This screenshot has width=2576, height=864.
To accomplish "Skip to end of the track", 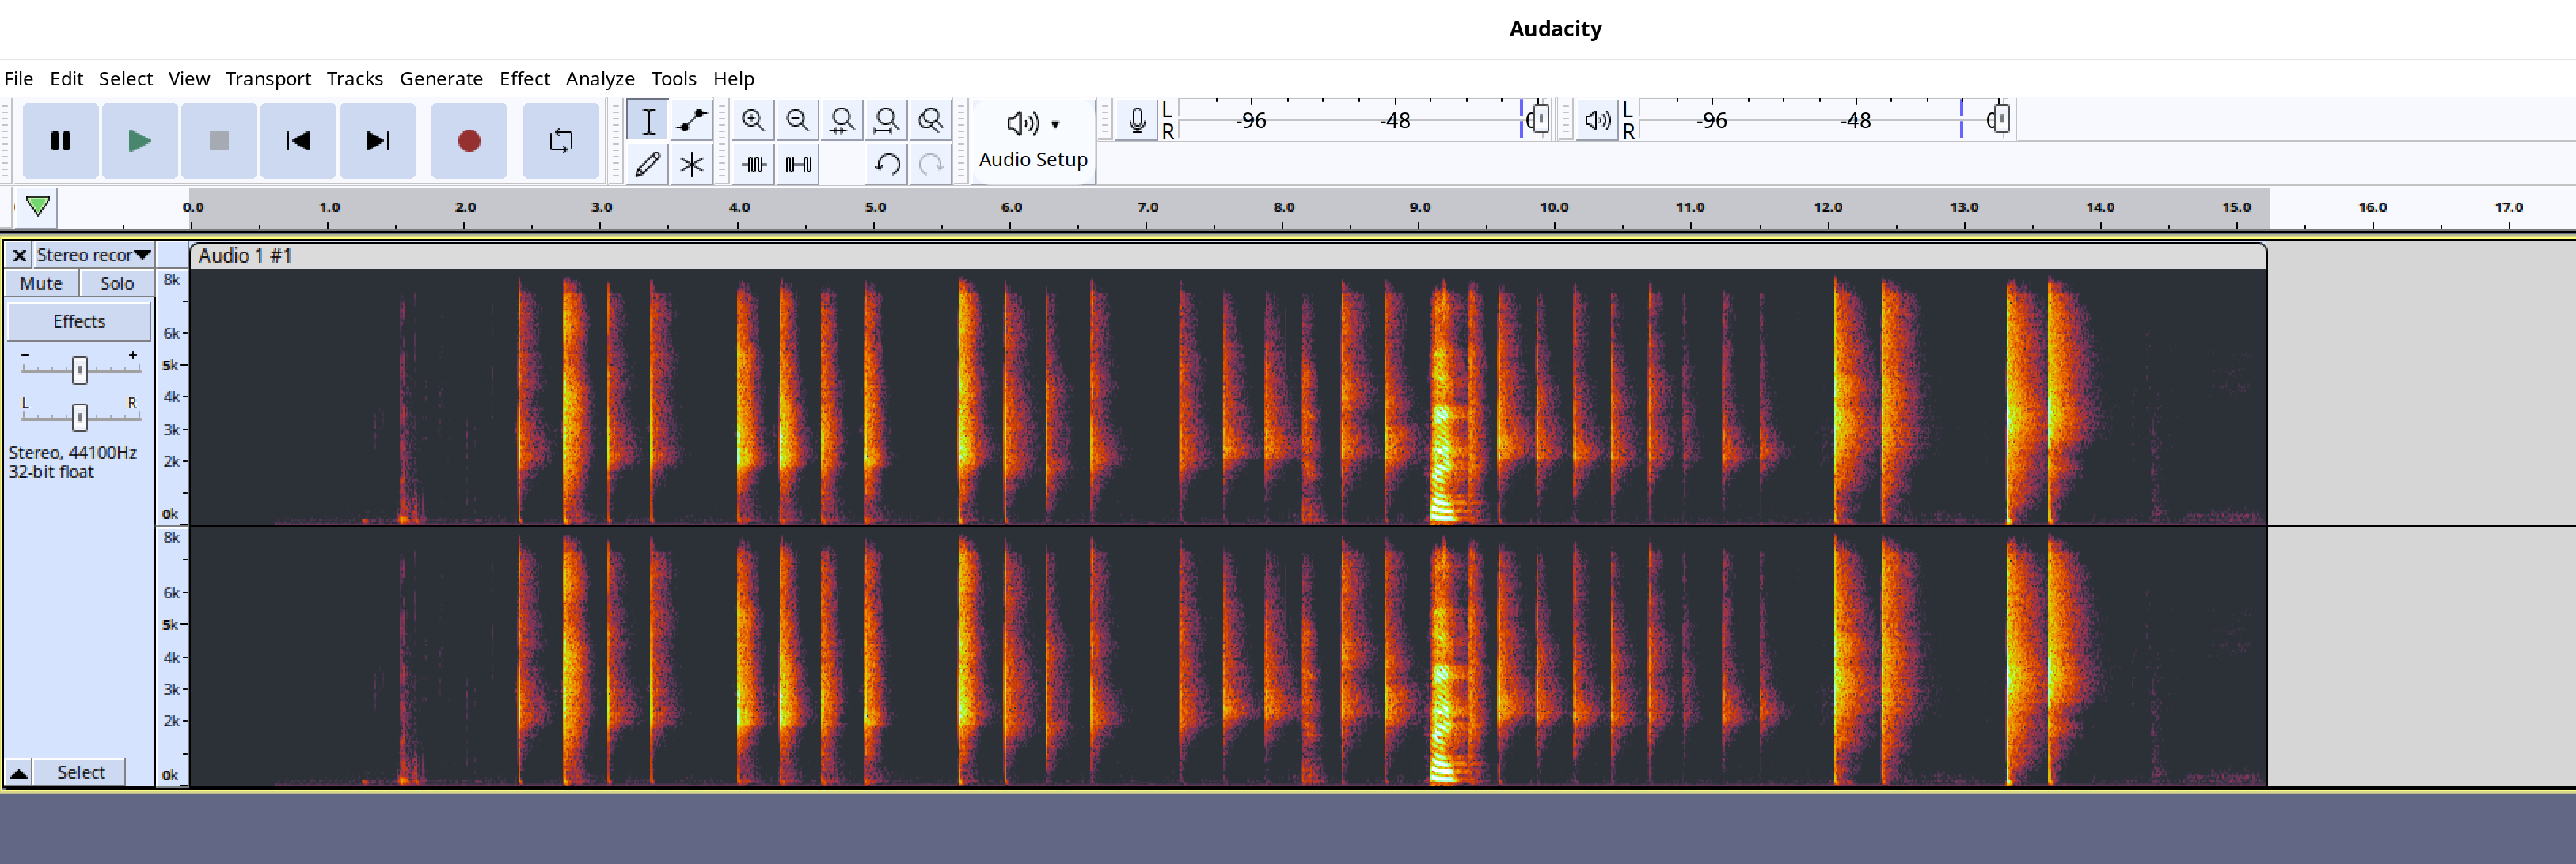I will click(377, 141).
